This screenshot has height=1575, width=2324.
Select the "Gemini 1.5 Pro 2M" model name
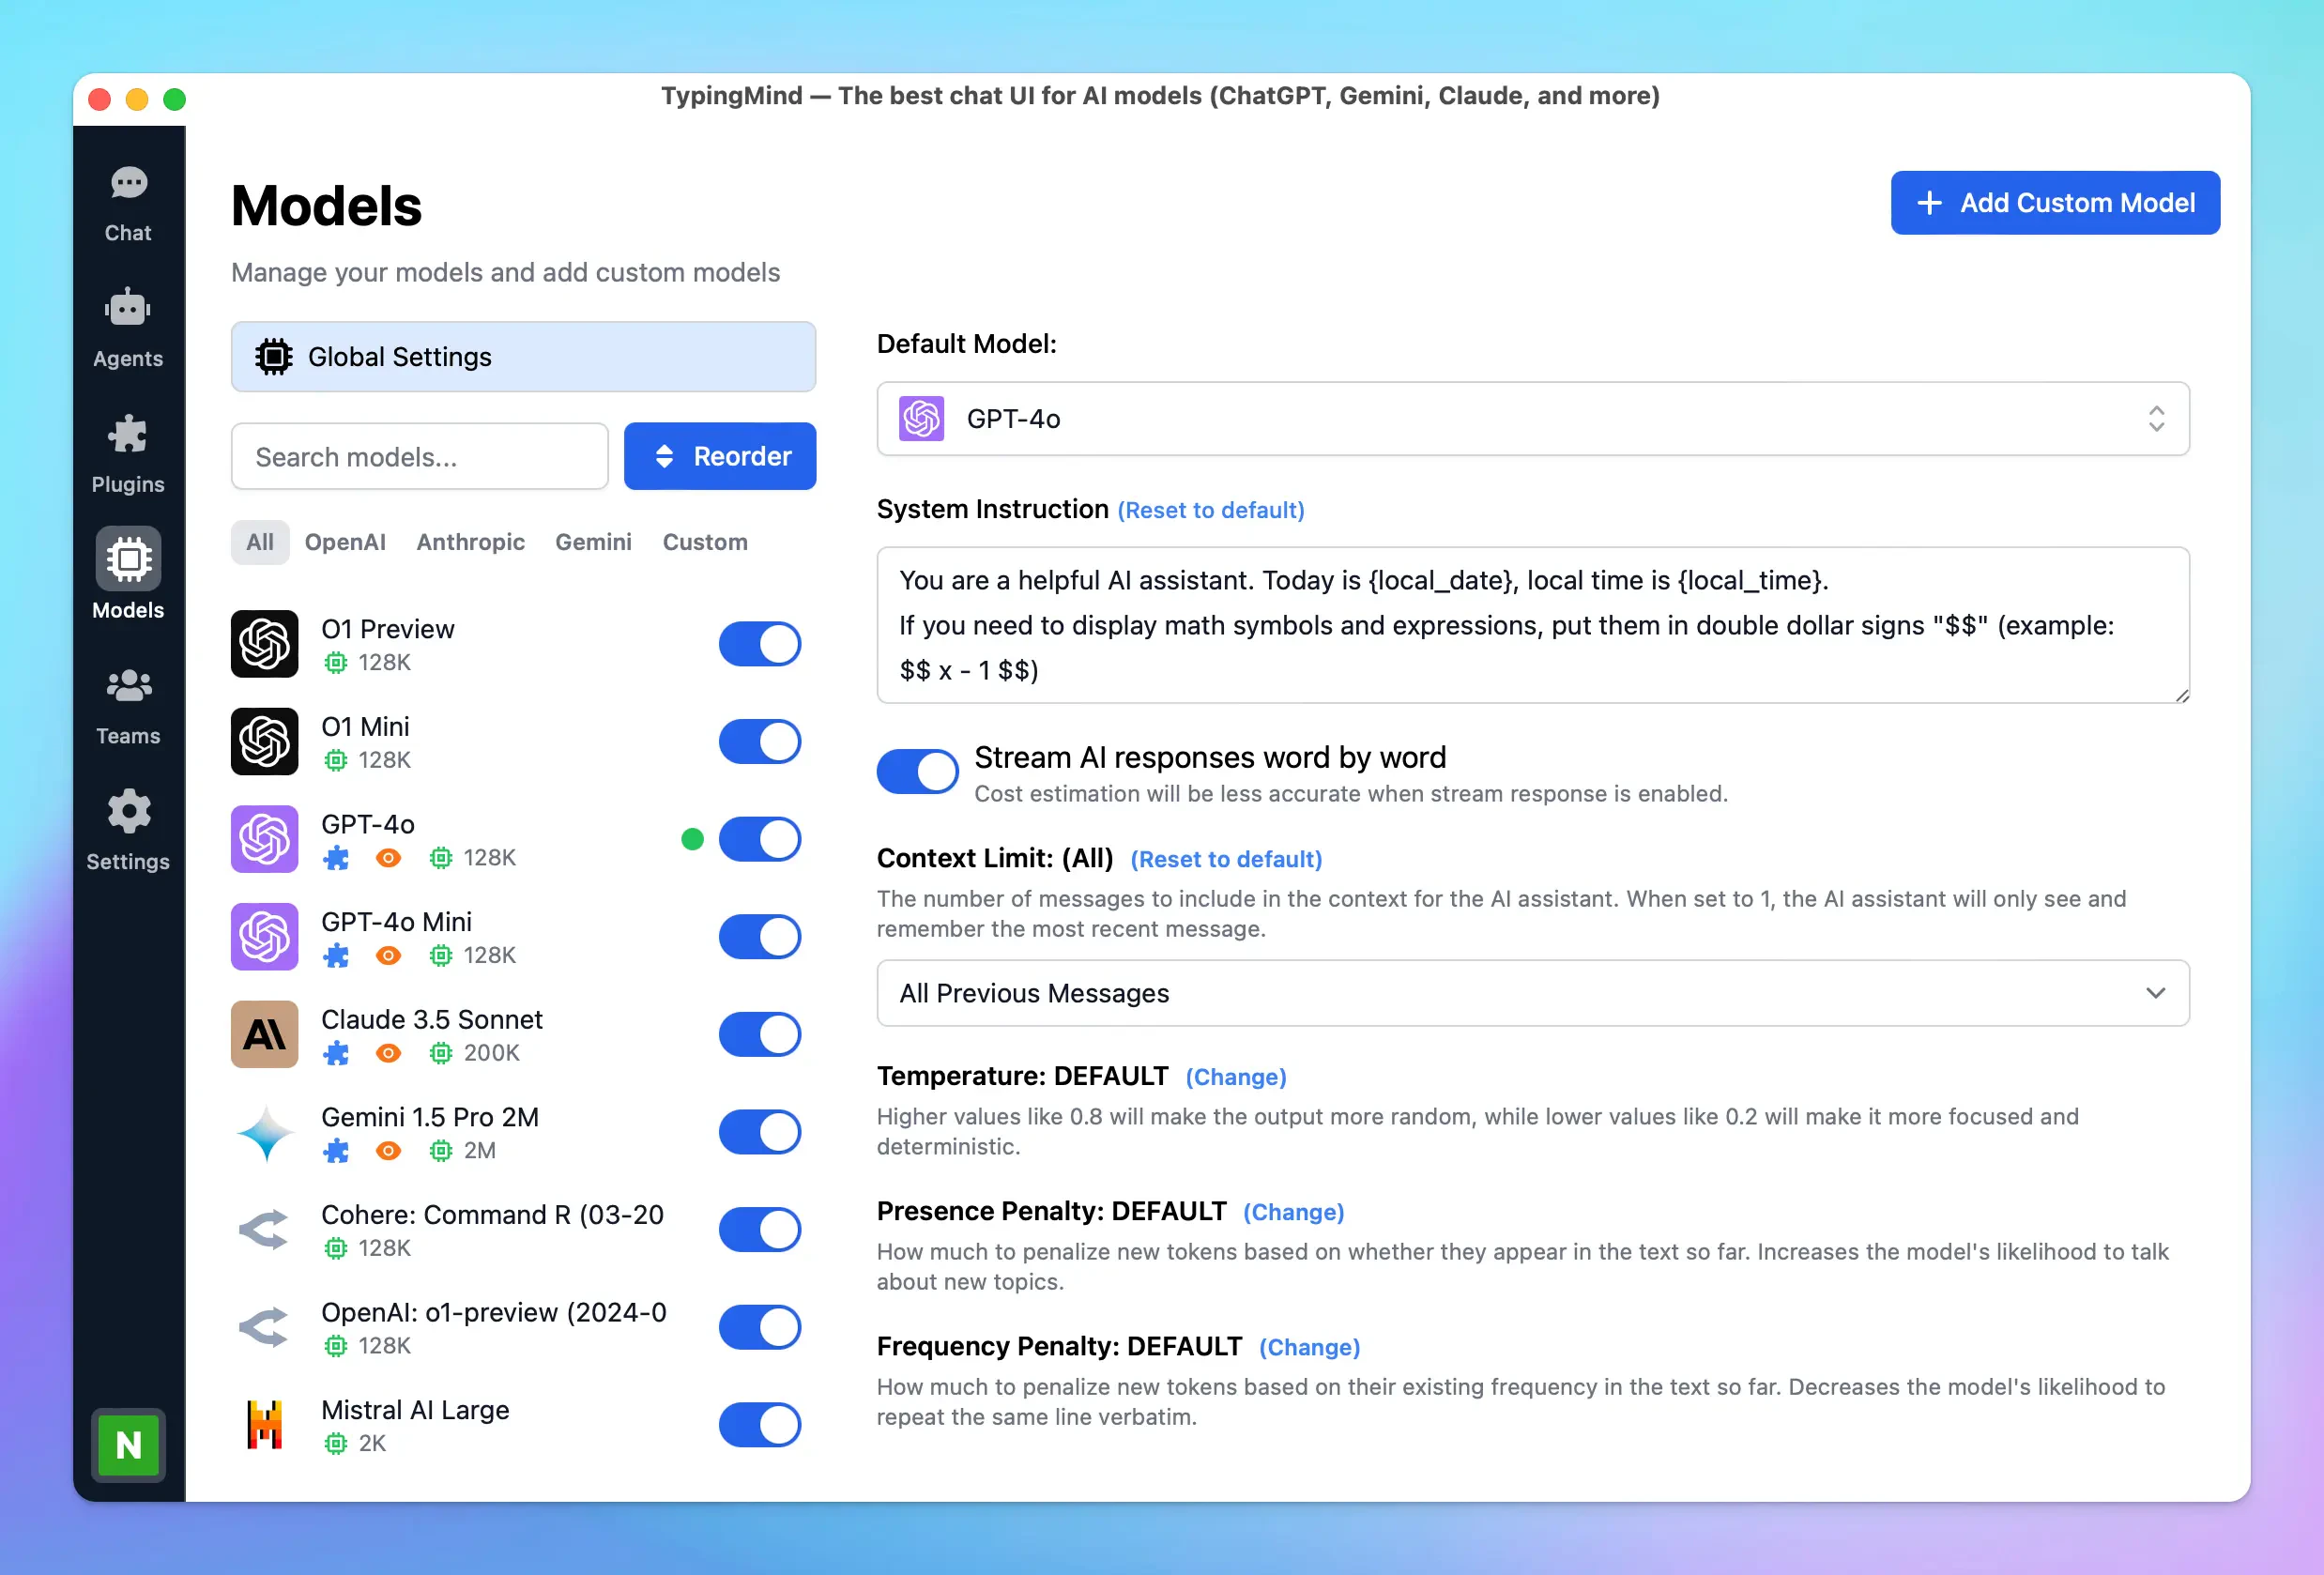(x=430, y=1117)
